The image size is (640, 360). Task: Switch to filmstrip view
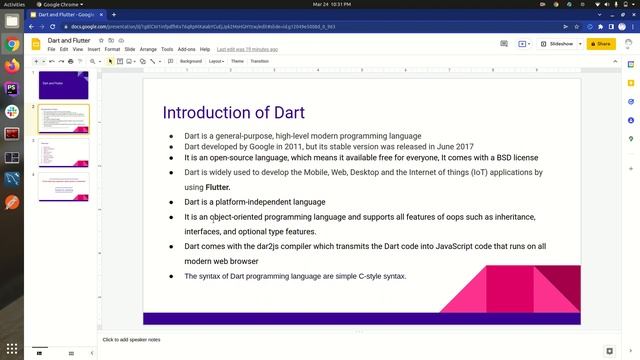(x=40, y=353)
